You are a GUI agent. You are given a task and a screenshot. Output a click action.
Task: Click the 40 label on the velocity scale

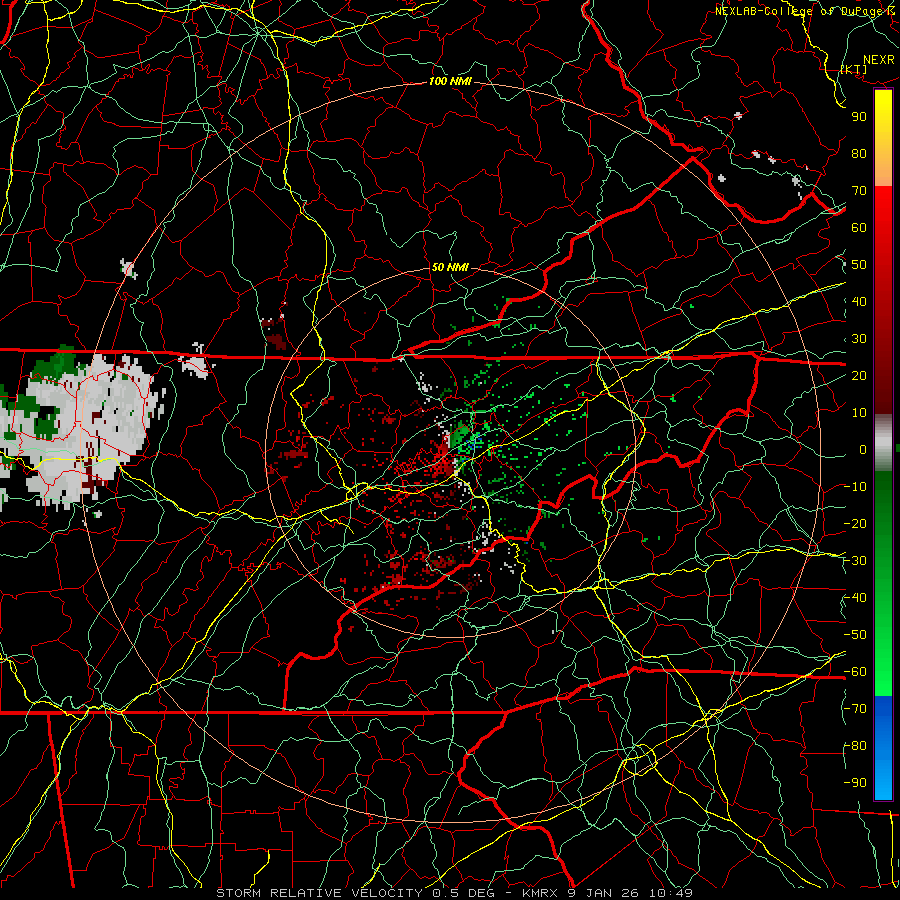click(859, 301)
